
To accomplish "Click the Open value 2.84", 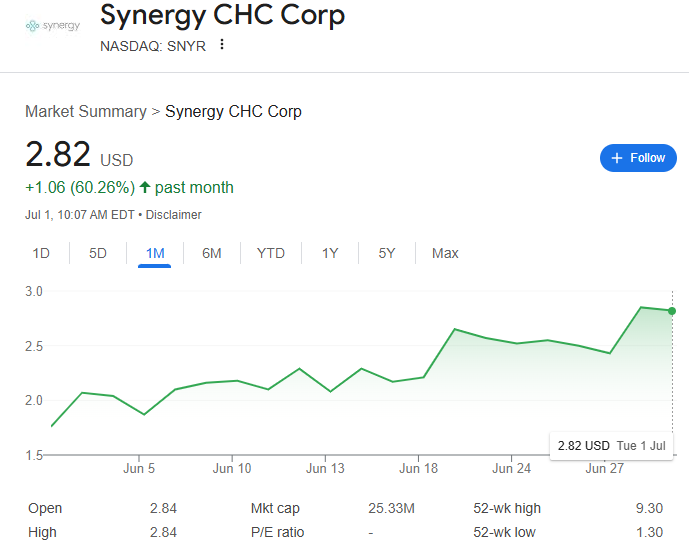I will pyautogui.click(x=163, y=508).
